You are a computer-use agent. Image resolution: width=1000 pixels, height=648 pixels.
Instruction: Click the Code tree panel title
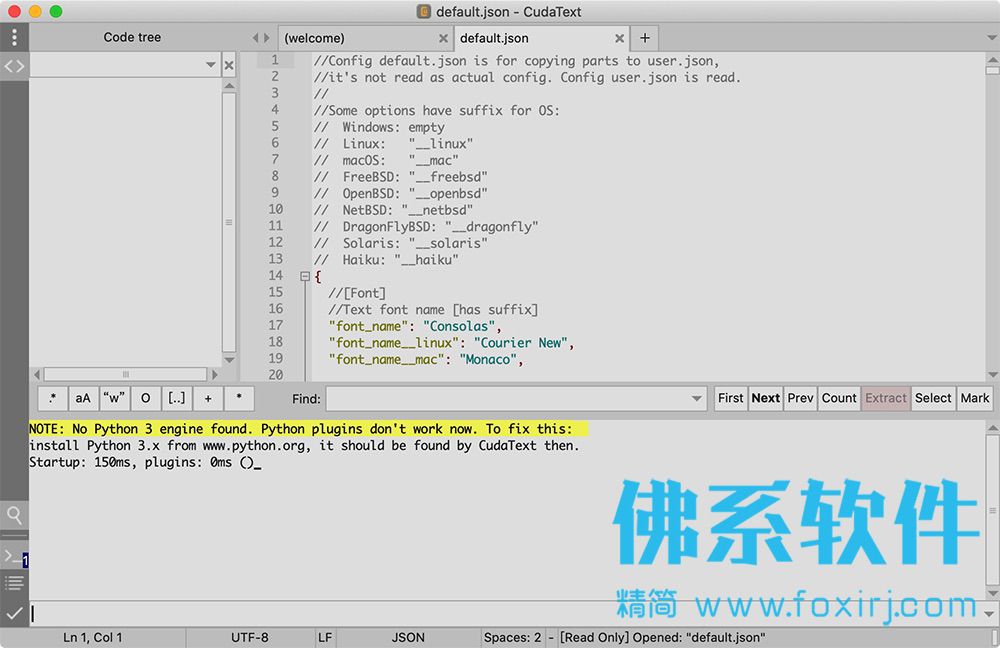click(132, 37)
